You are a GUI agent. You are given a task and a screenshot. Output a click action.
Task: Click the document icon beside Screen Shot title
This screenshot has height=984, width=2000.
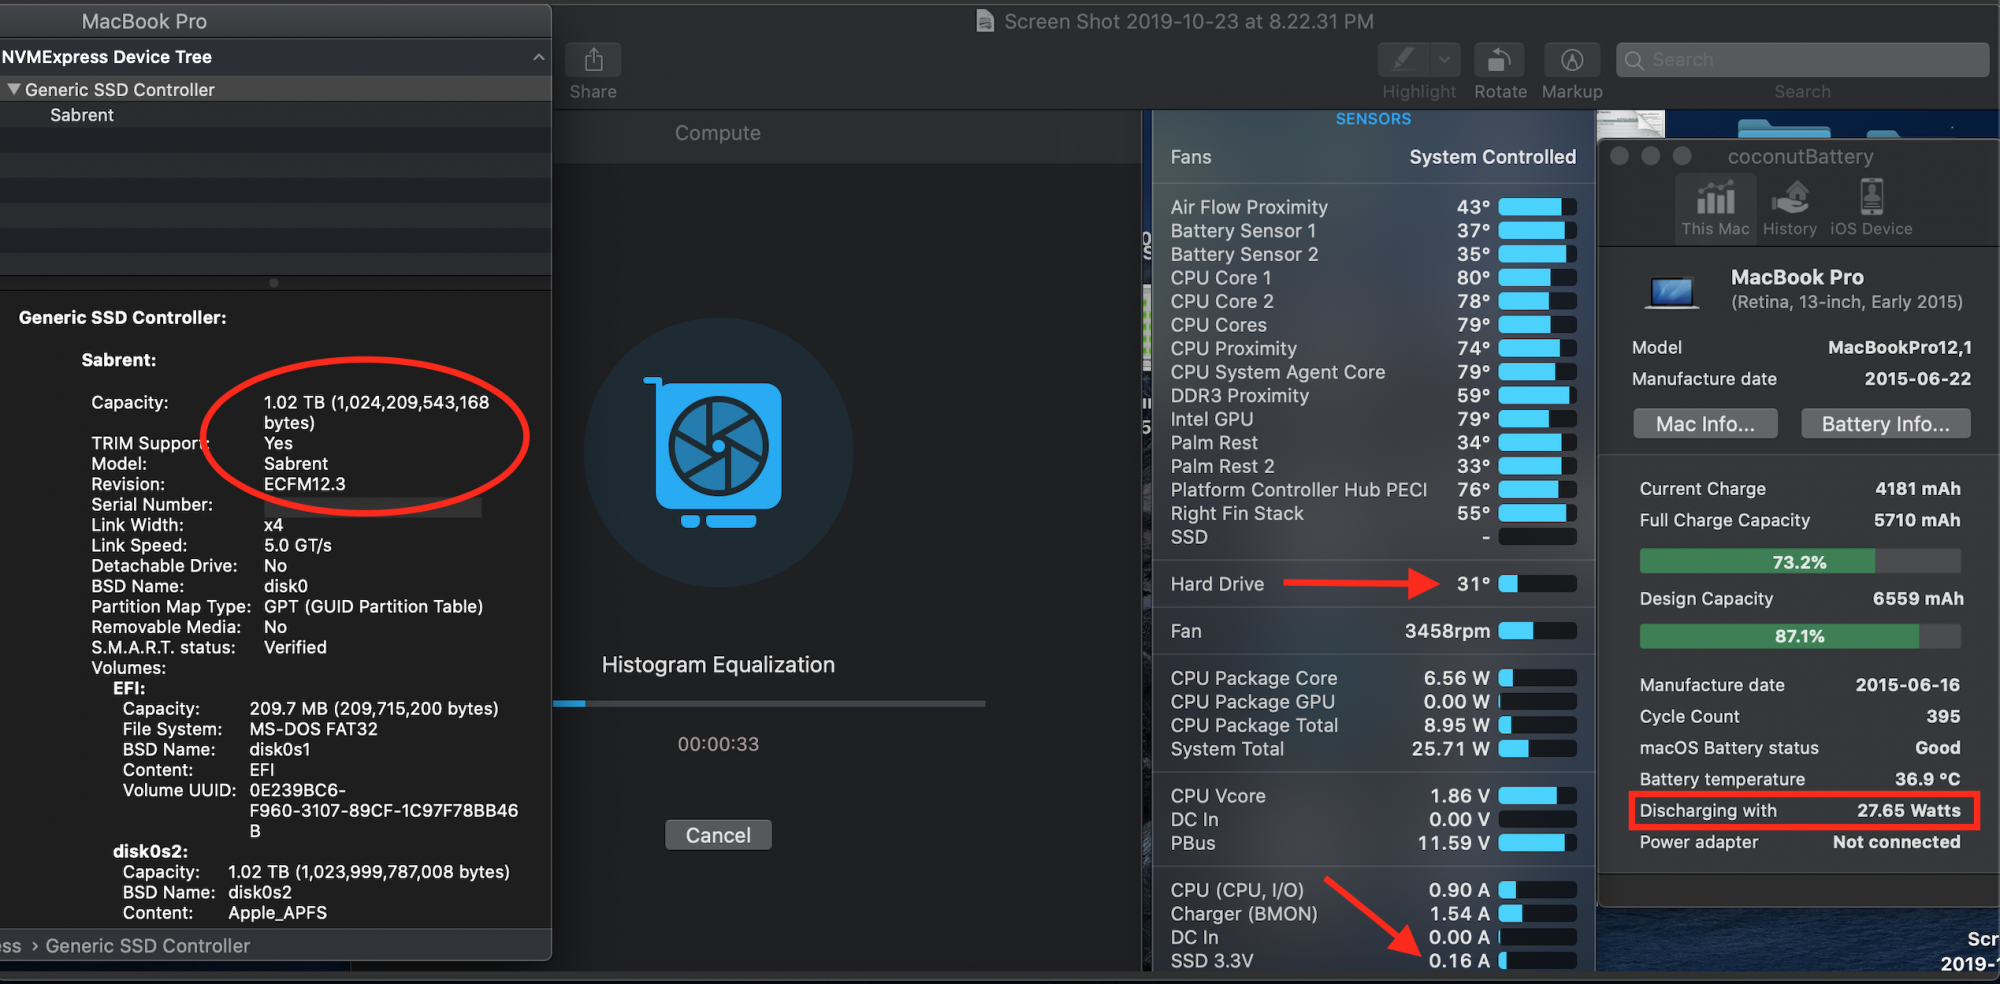pos(985,21)
